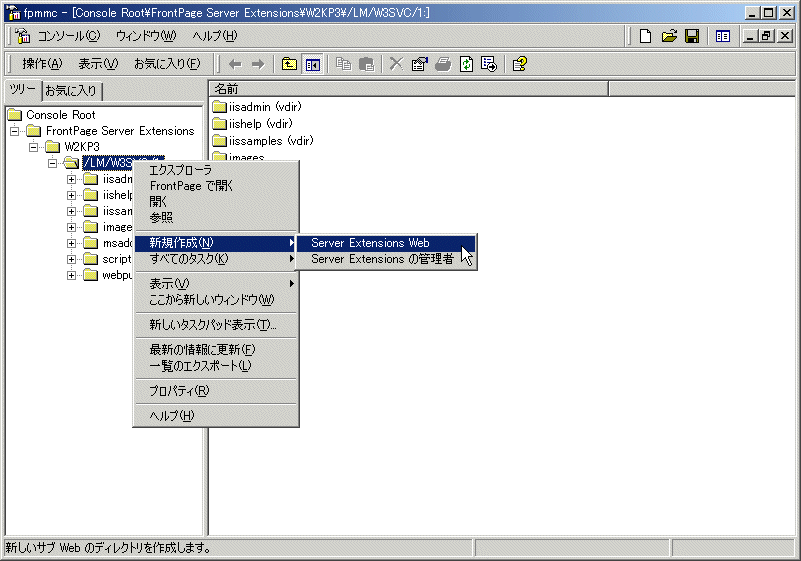Click the iisadmin (vdir) folder icon in list
This screenshot has width=801, height=561.
pos(220,107)
